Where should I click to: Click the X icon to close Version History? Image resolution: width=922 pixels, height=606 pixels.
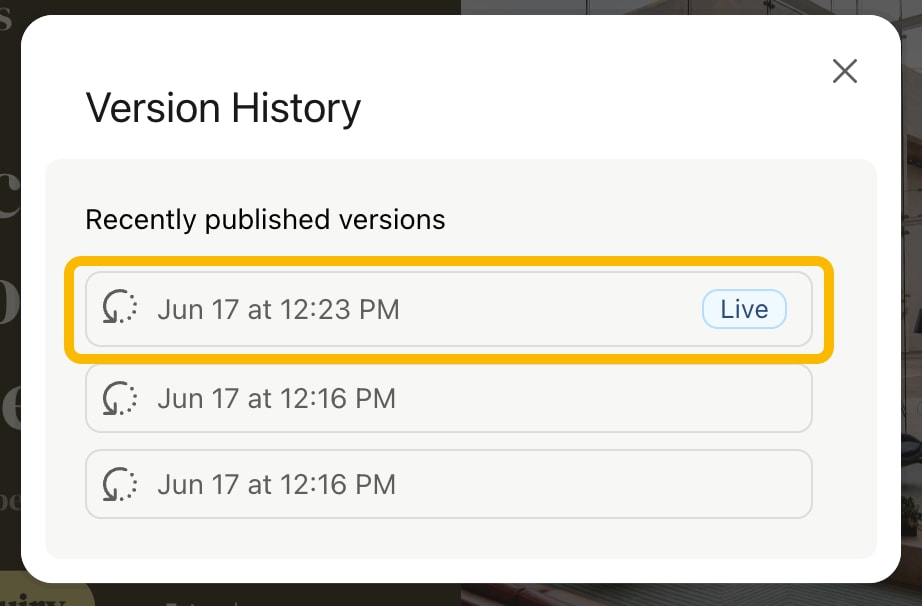(x=844, y=71)
